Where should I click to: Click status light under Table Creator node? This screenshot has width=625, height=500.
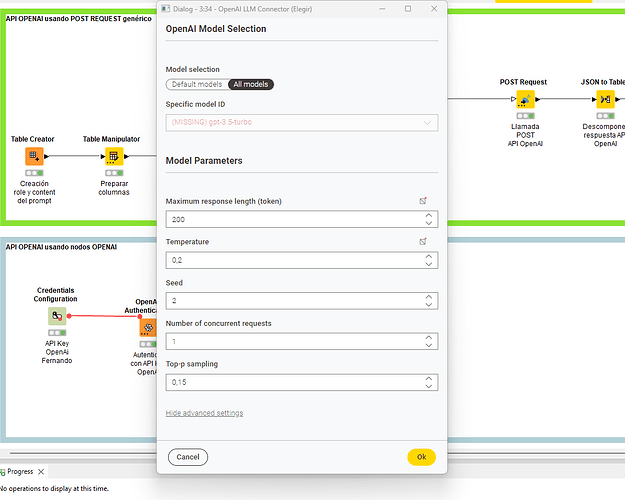(34, 173)
